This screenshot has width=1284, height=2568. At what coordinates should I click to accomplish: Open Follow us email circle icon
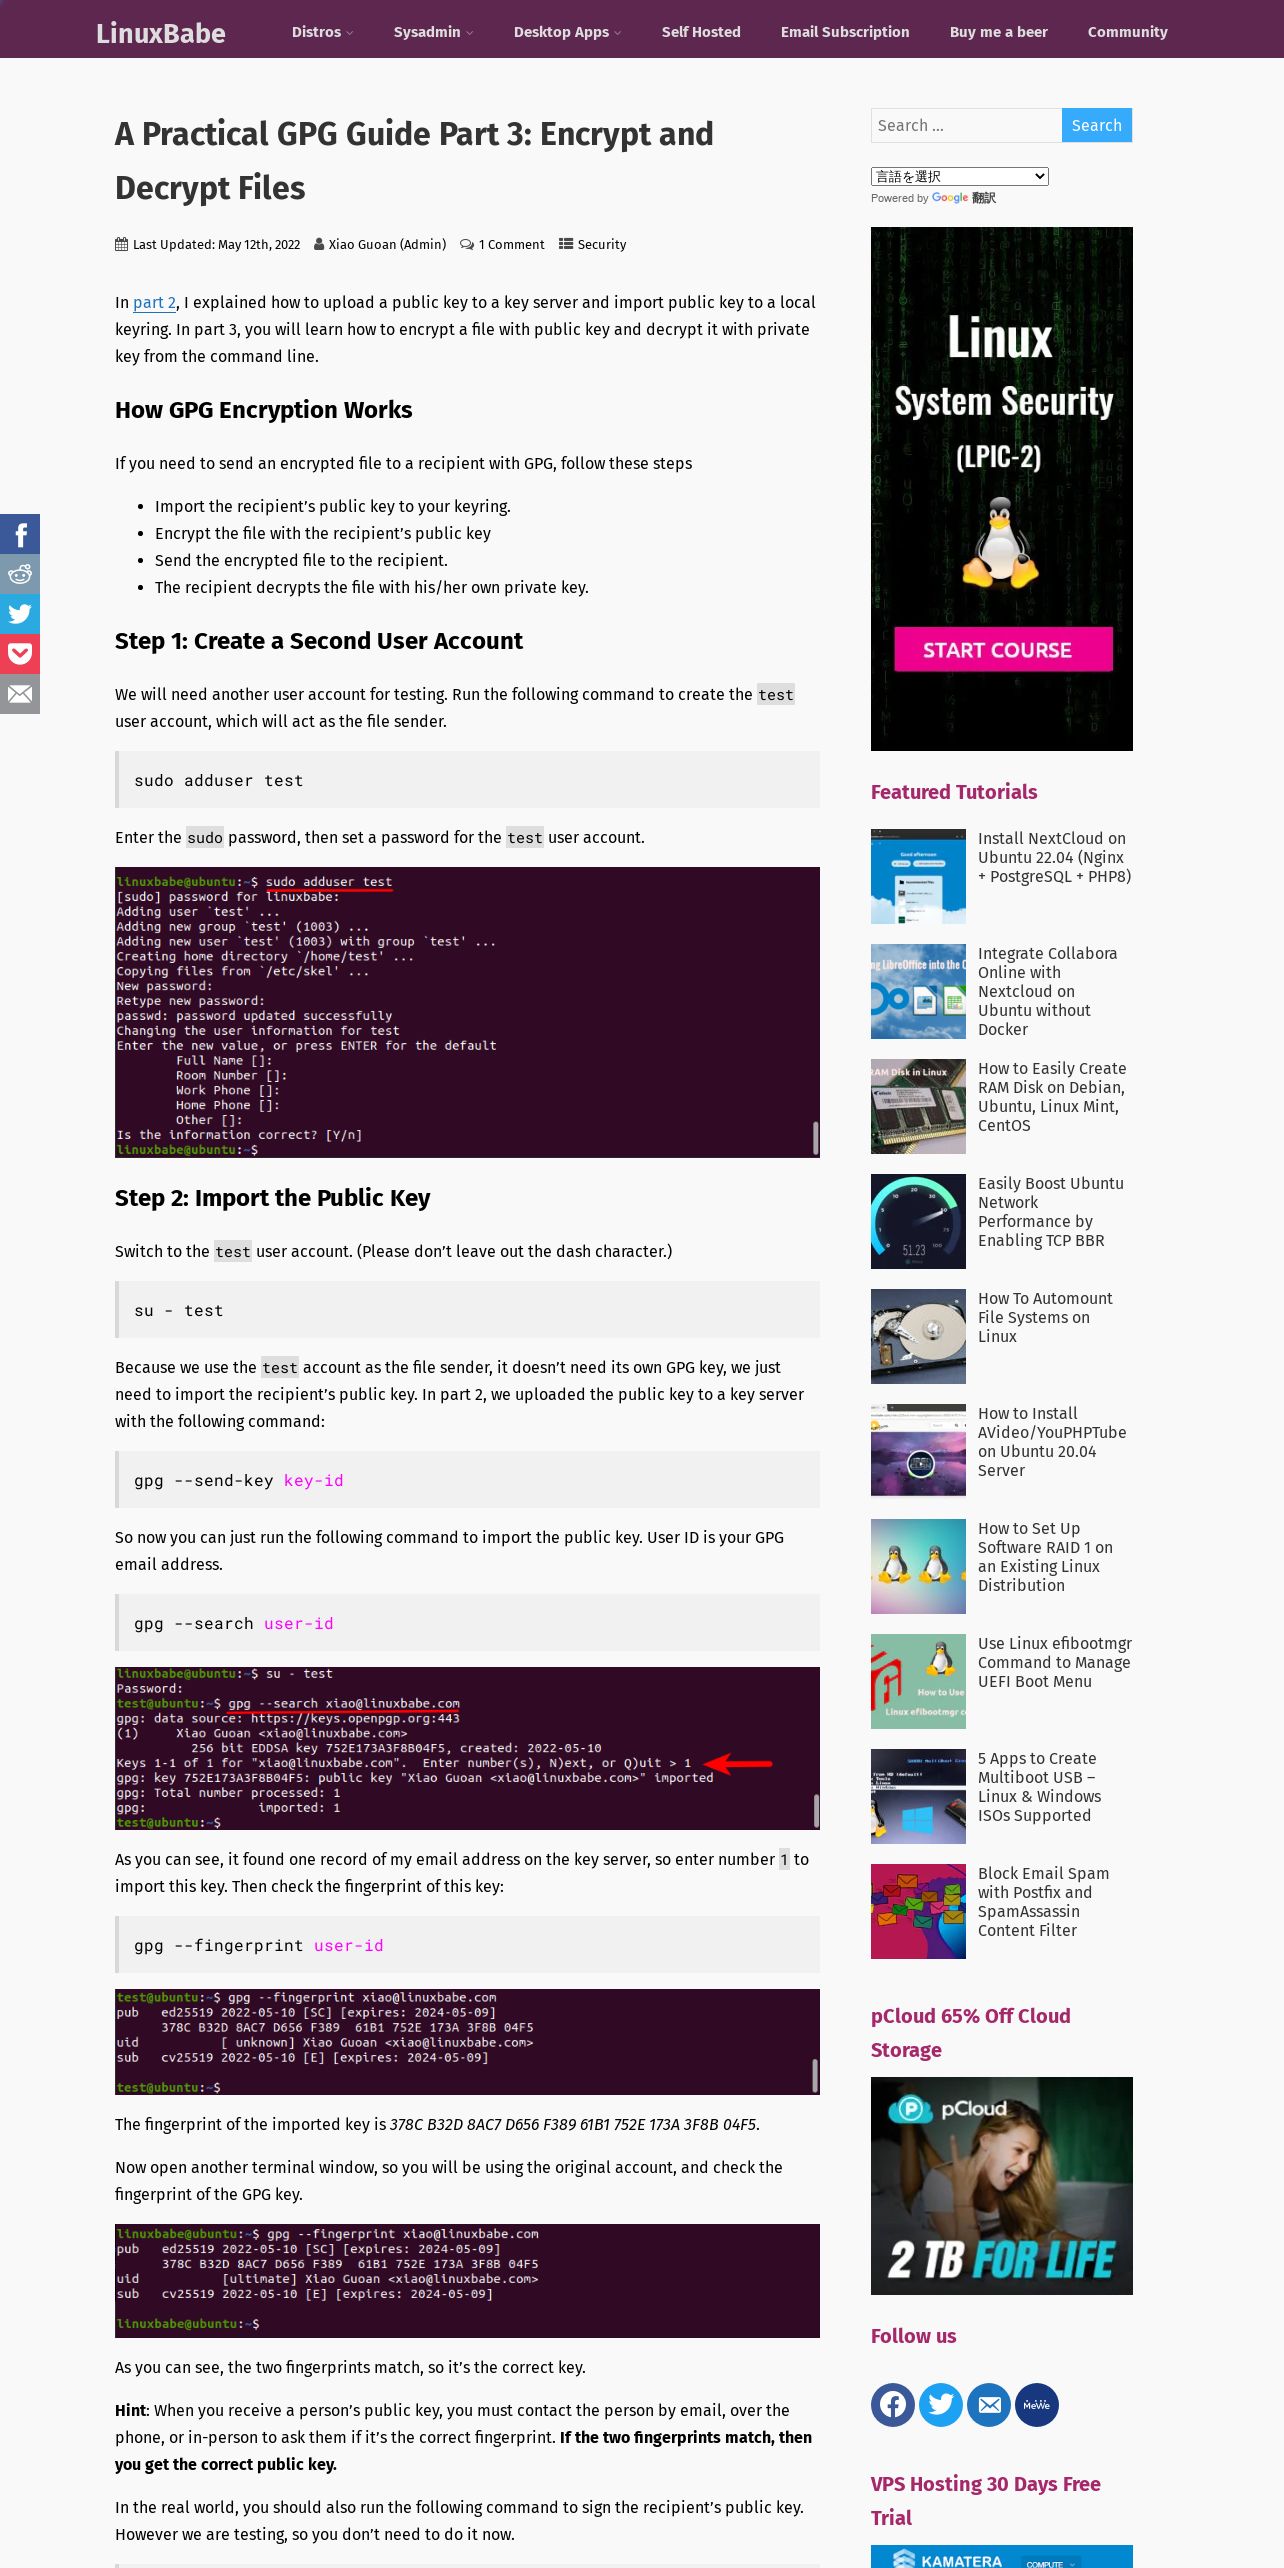click(x=989, y=2405)
